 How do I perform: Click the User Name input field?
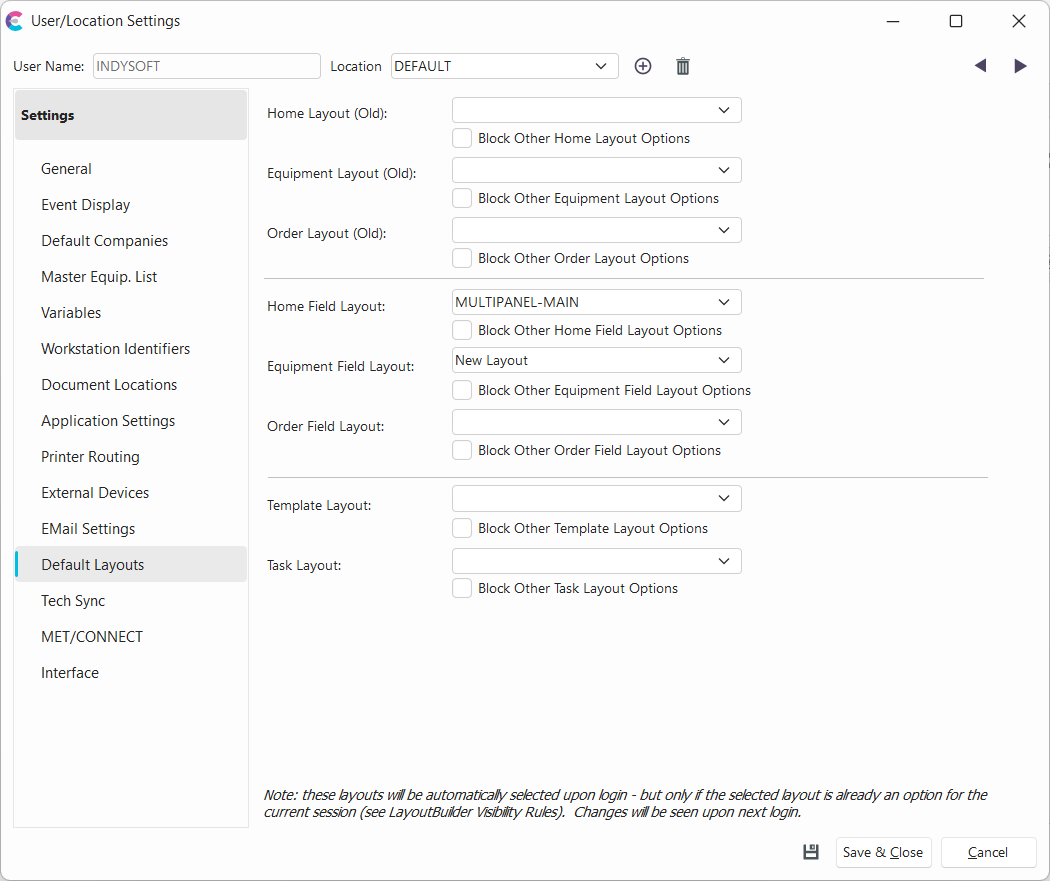tap(206, 66)
